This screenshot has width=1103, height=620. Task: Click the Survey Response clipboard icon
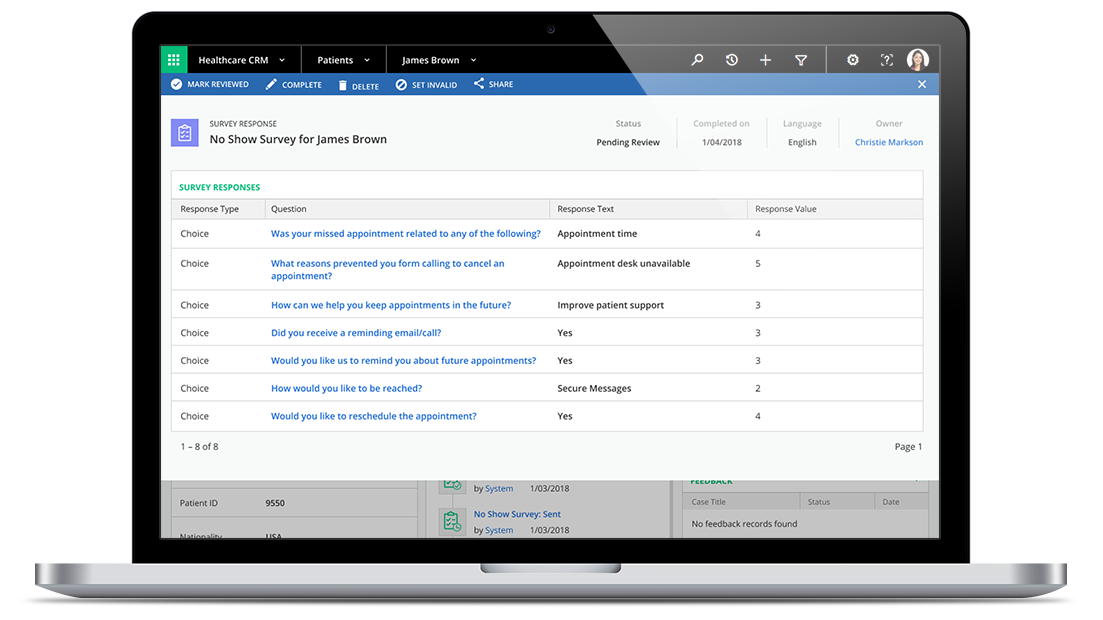(184, 132)
